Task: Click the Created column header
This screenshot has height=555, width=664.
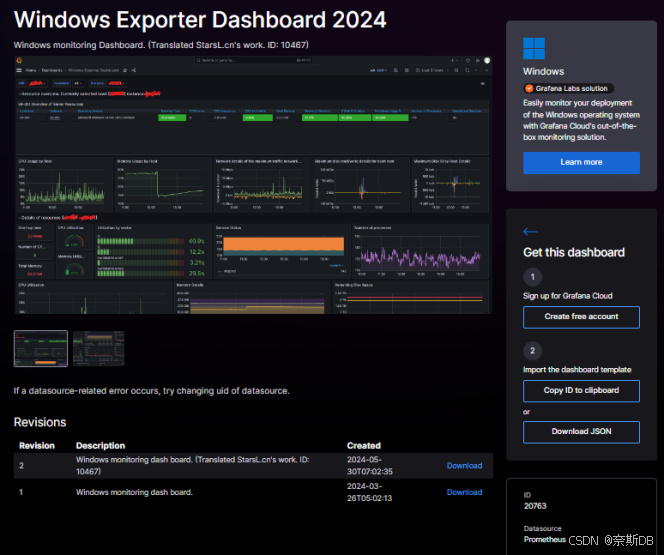Action: pos(364,446)
